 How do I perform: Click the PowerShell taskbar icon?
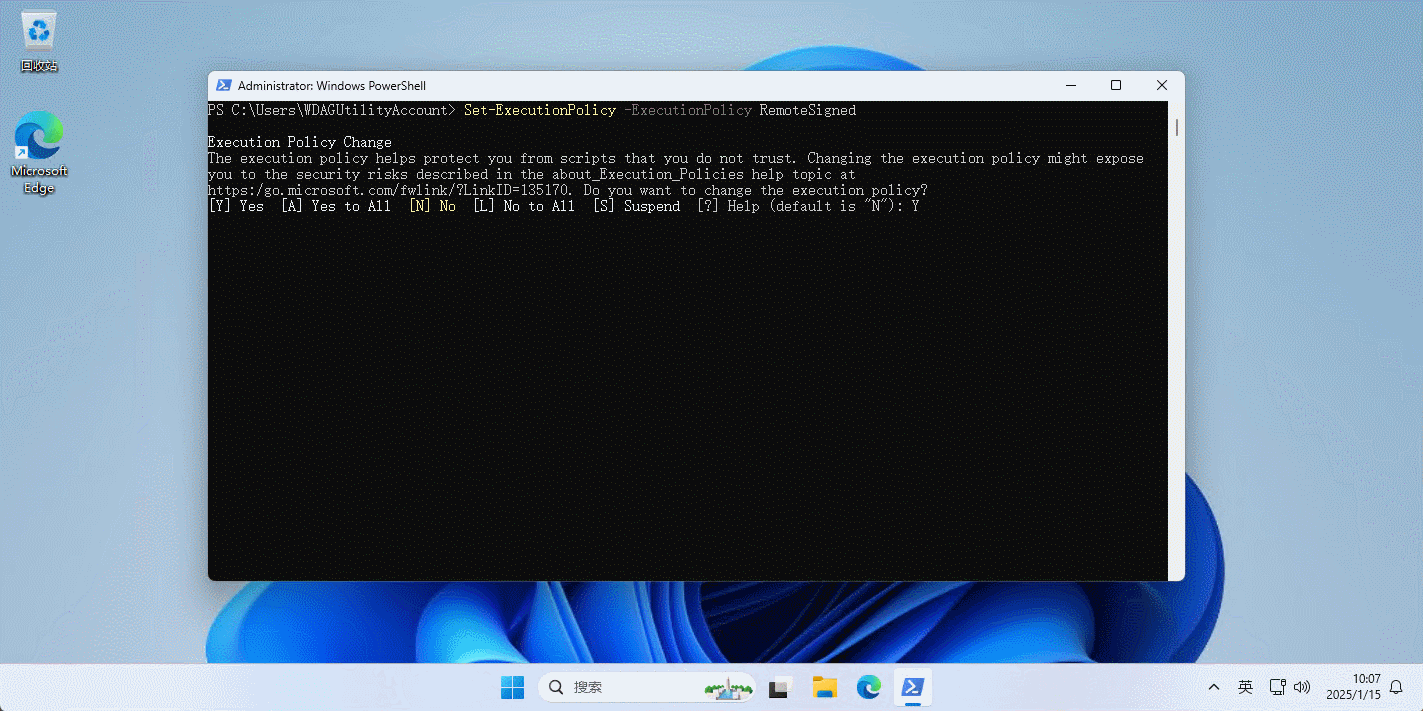[x=912, y=687]
